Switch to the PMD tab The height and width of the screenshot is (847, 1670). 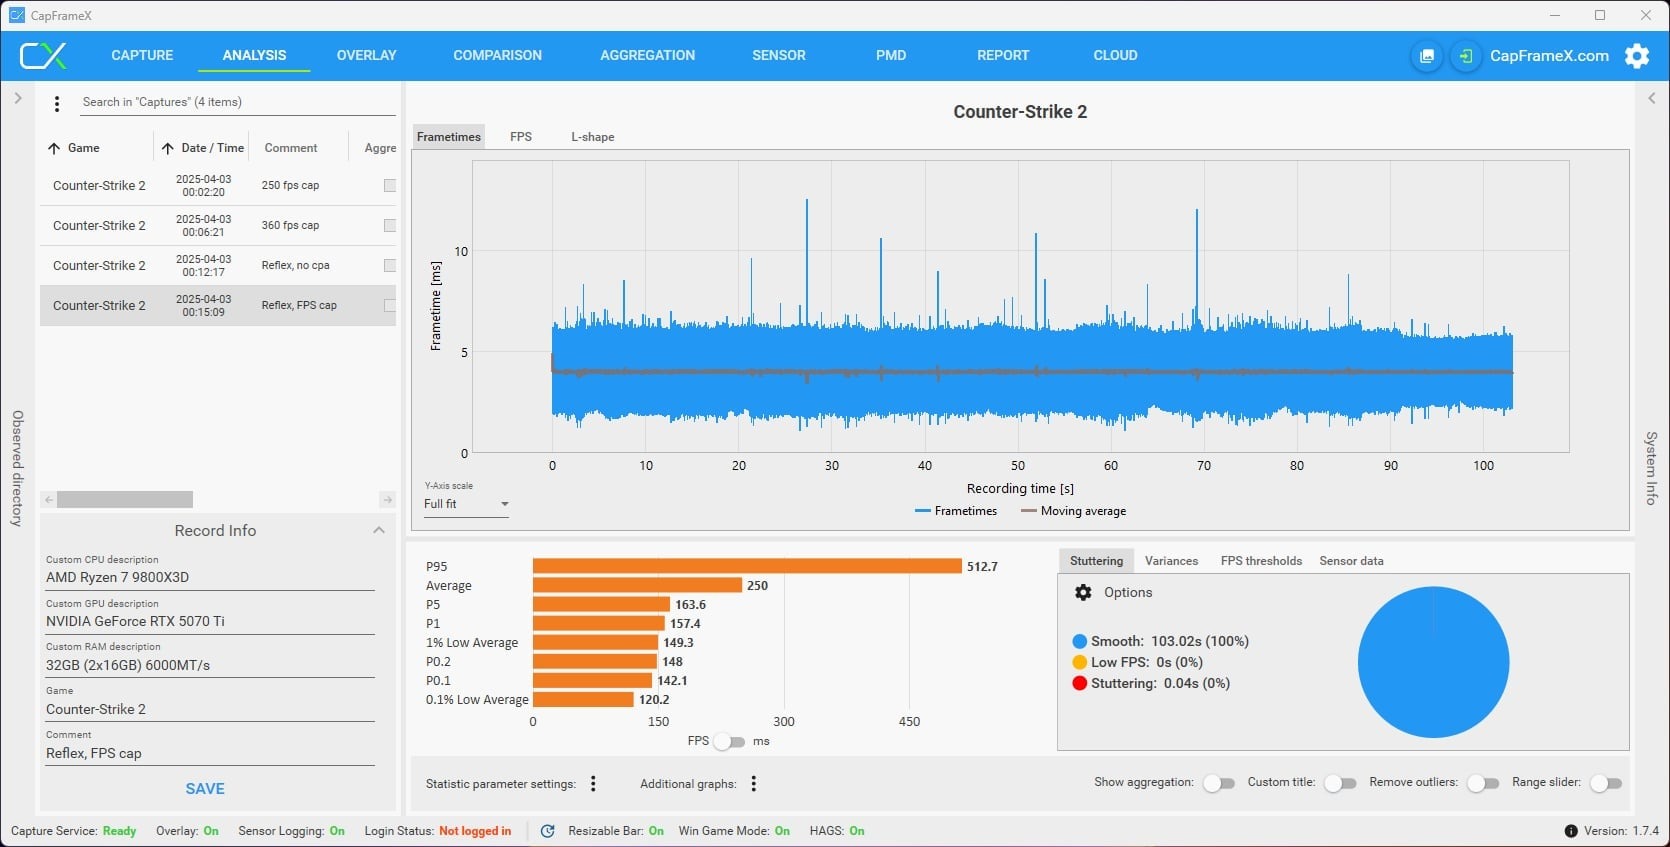click(x=891, y=56)
